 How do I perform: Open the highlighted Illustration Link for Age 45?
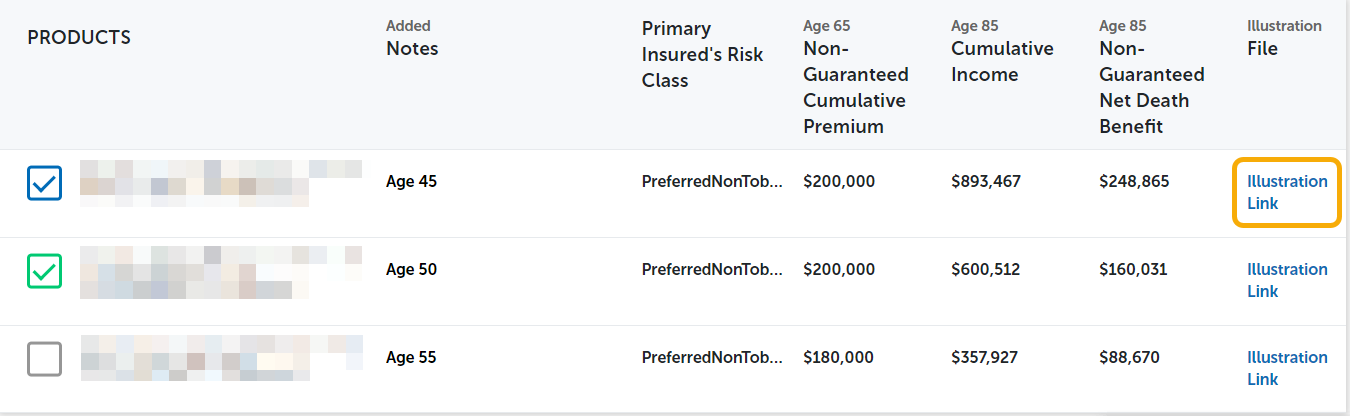pyautogui.click(x=1287, y=192)
